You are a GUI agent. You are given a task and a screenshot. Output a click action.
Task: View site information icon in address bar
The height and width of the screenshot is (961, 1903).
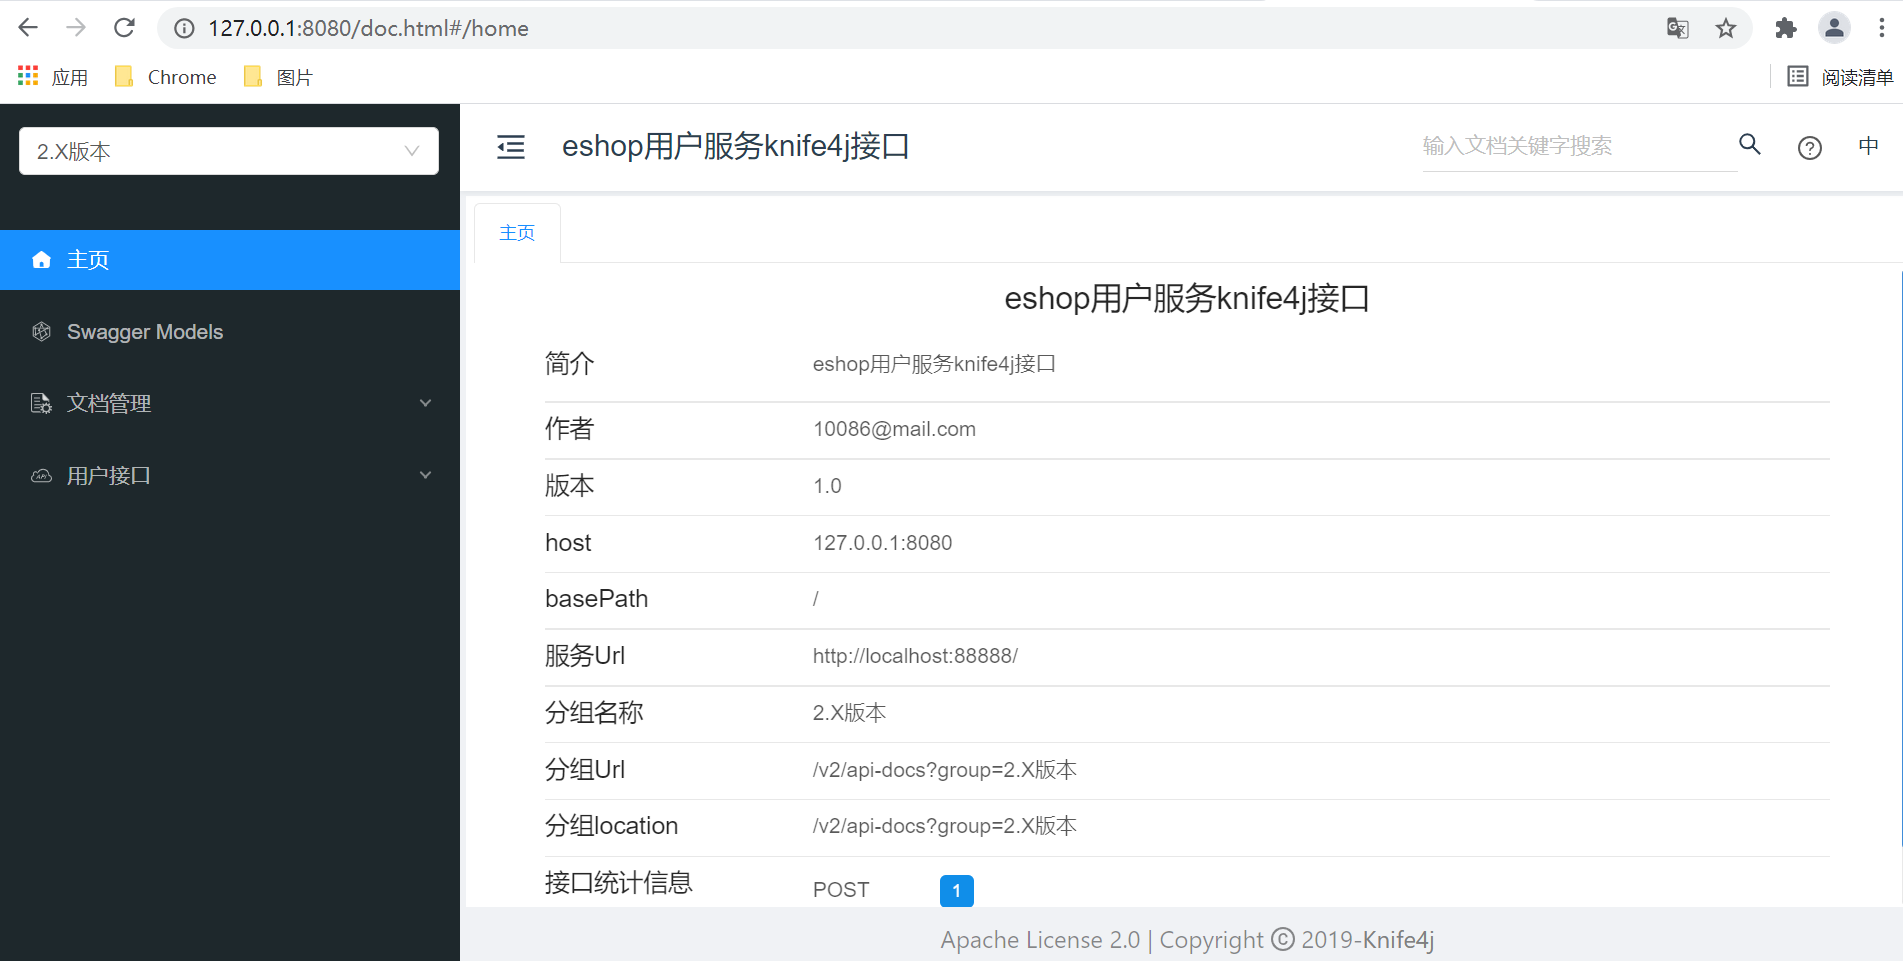(x=185, y=28)
